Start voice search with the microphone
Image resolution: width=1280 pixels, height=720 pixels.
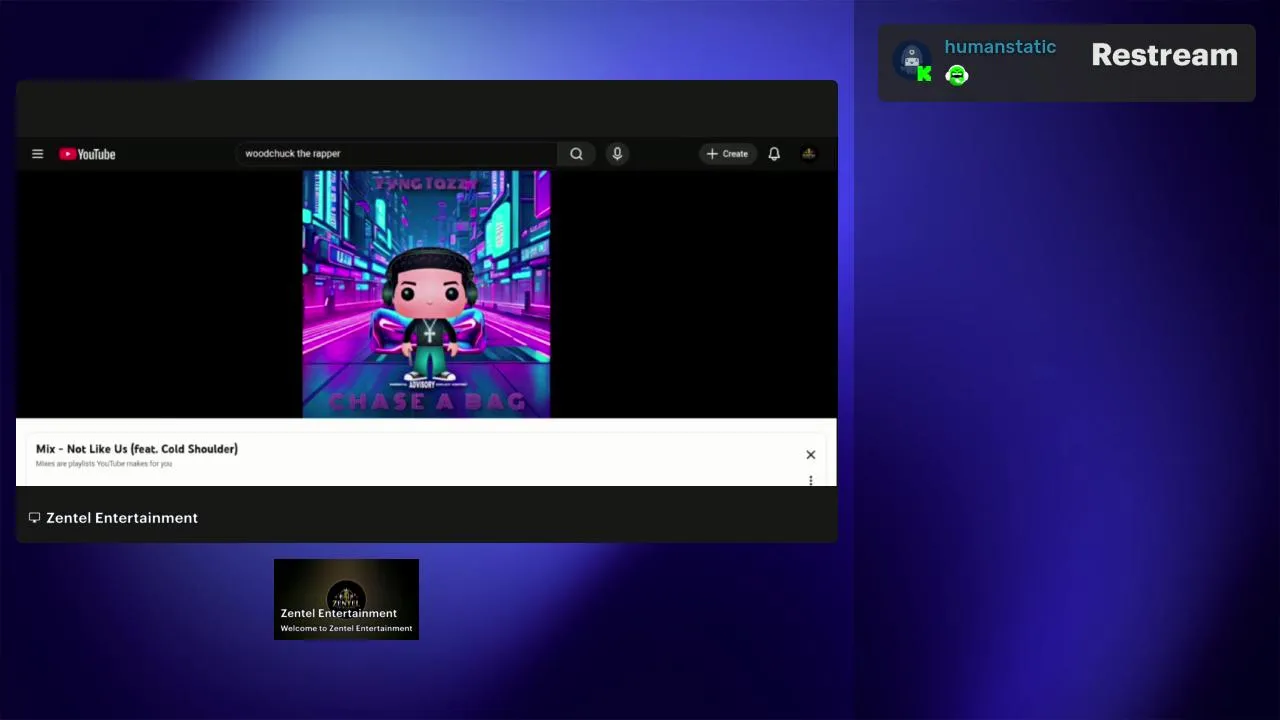[x=617, y=154]
